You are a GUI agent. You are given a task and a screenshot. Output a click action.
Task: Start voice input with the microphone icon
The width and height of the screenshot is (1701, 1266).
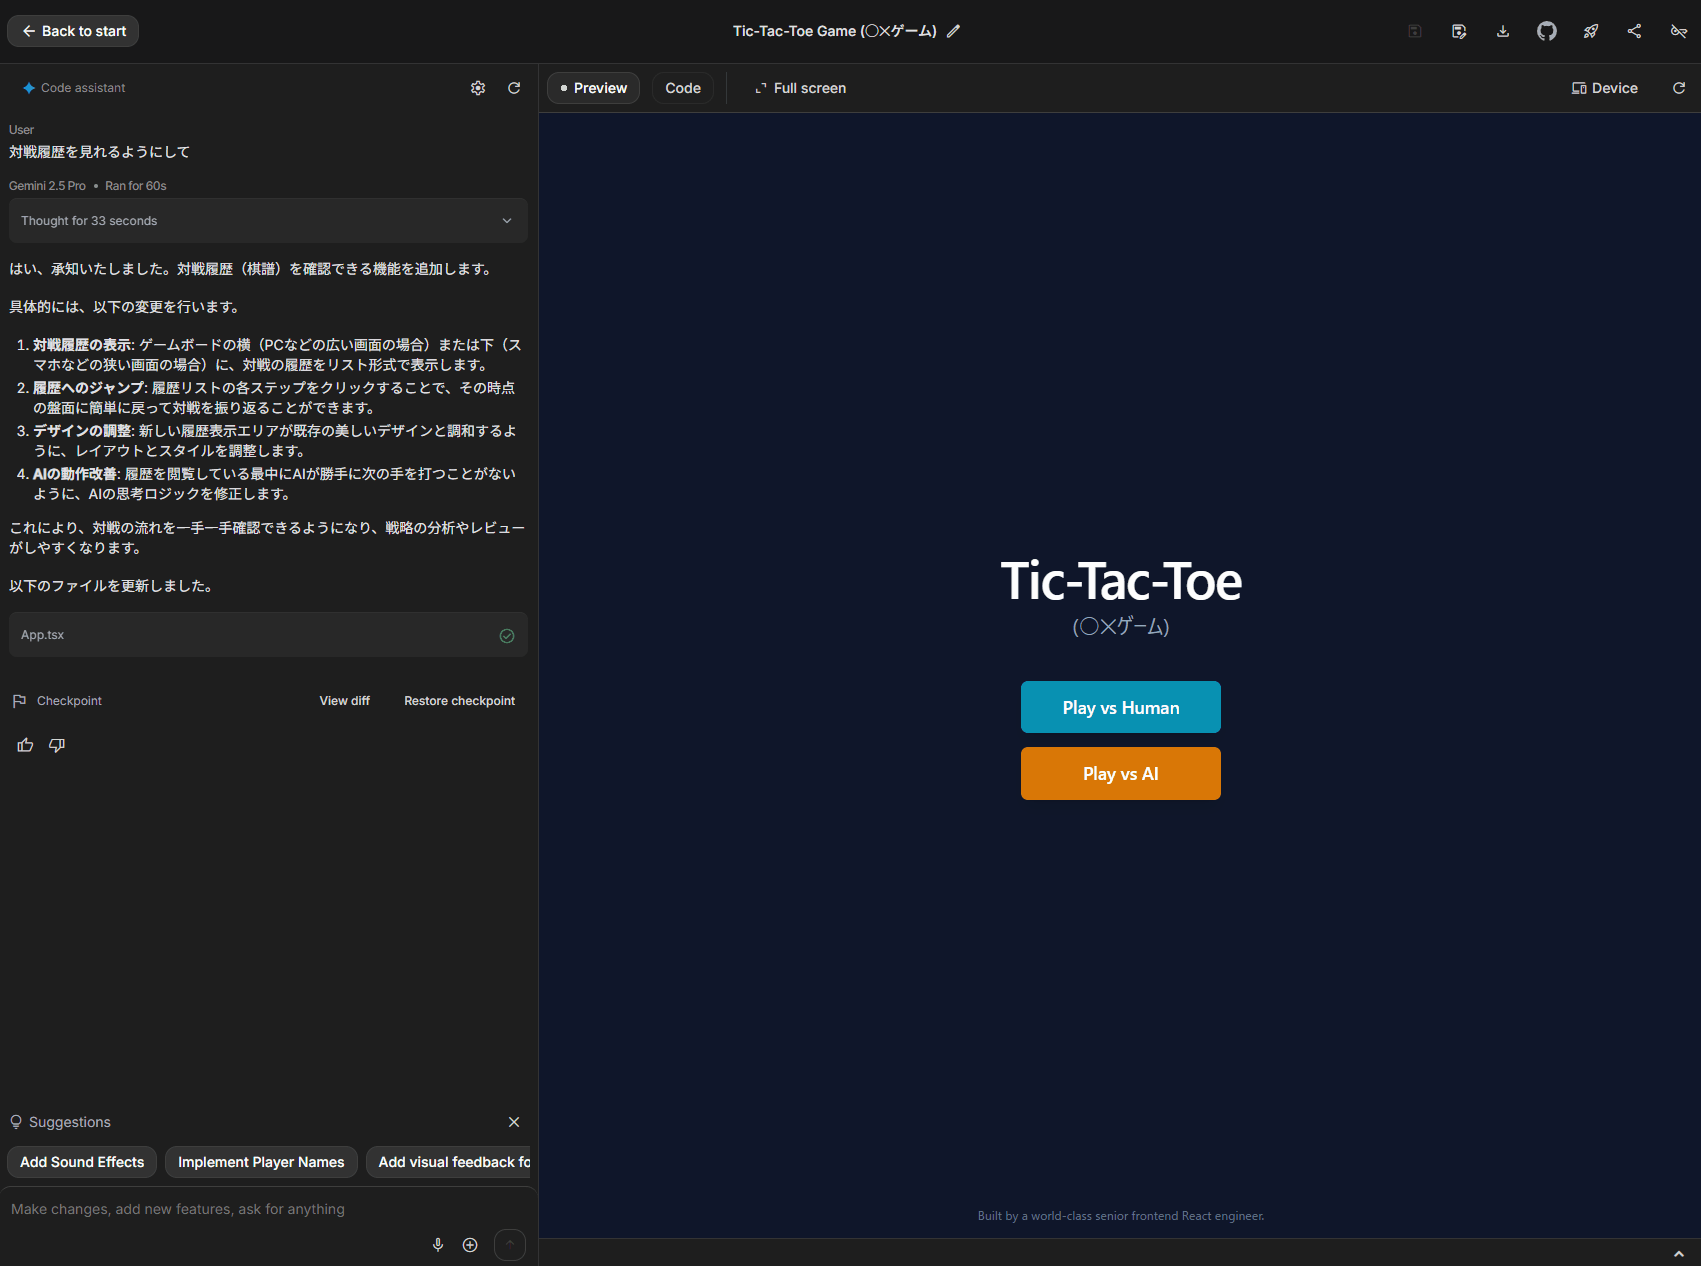438,1245
